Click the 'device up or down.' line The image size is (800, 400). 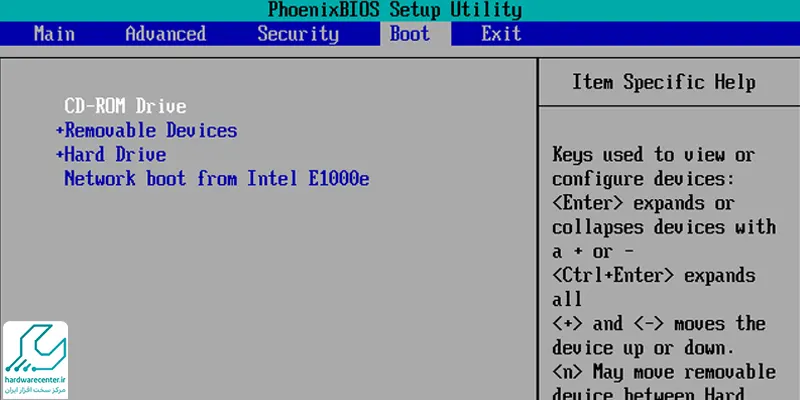coord(643,348)
